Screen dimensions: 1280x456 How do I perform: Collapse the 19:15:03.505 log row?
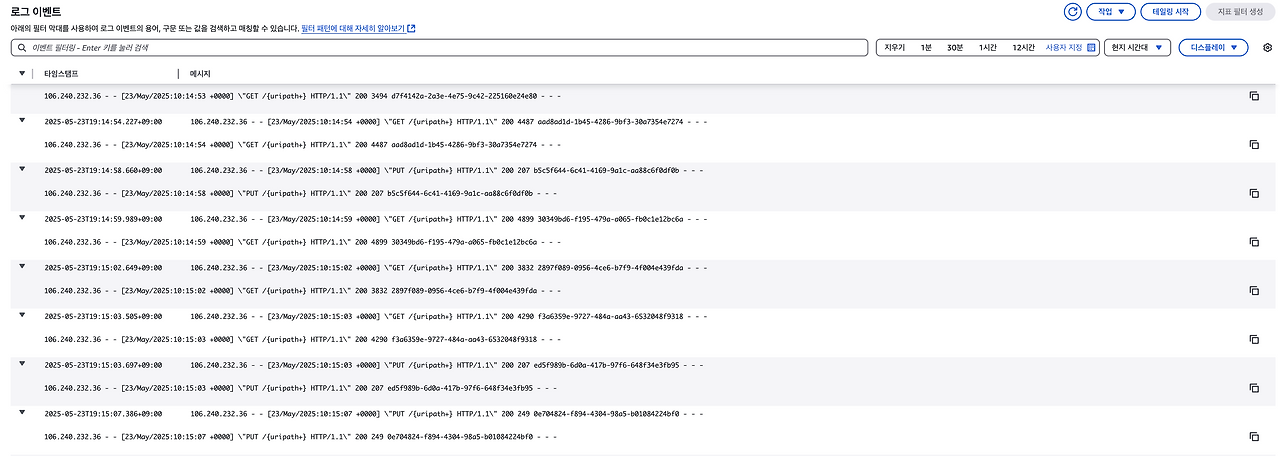point(22,315)
